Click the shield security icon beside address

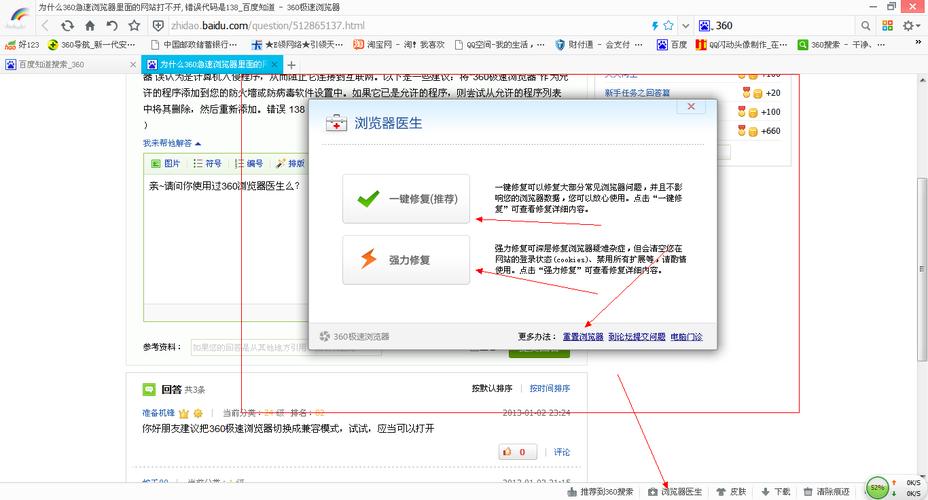158,25
